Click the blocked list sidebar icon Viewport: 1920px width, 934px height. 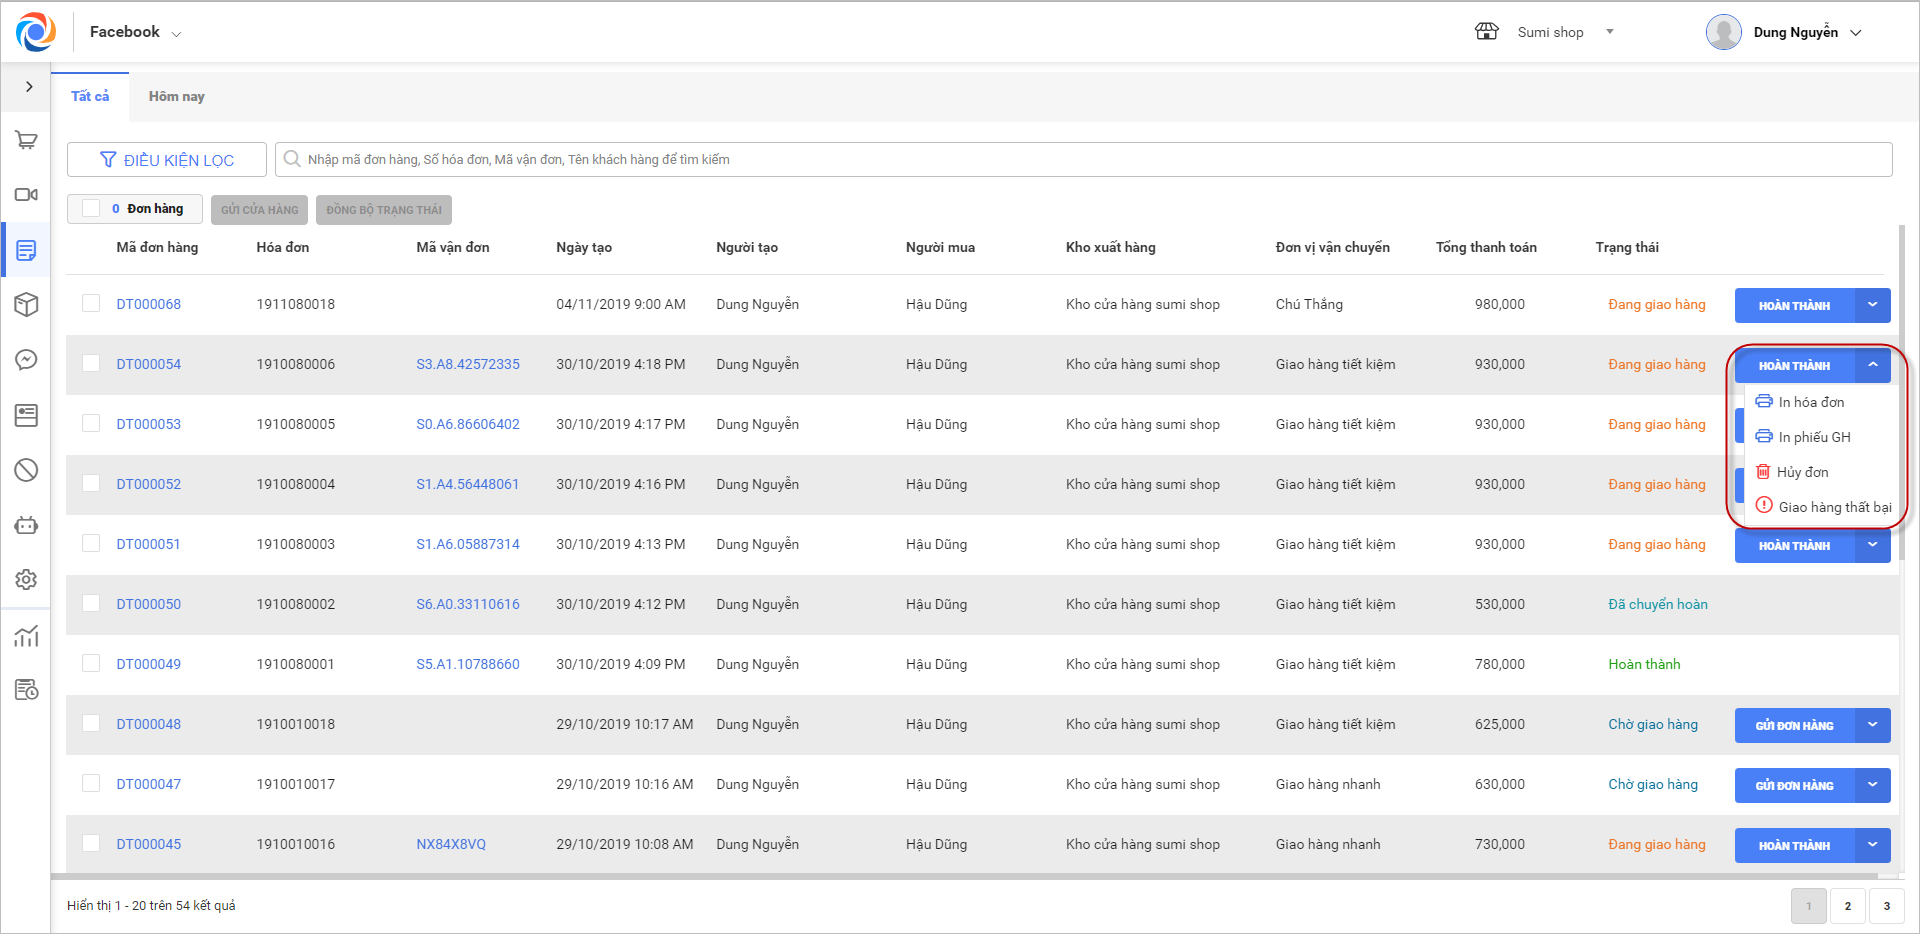click(26, 470)
